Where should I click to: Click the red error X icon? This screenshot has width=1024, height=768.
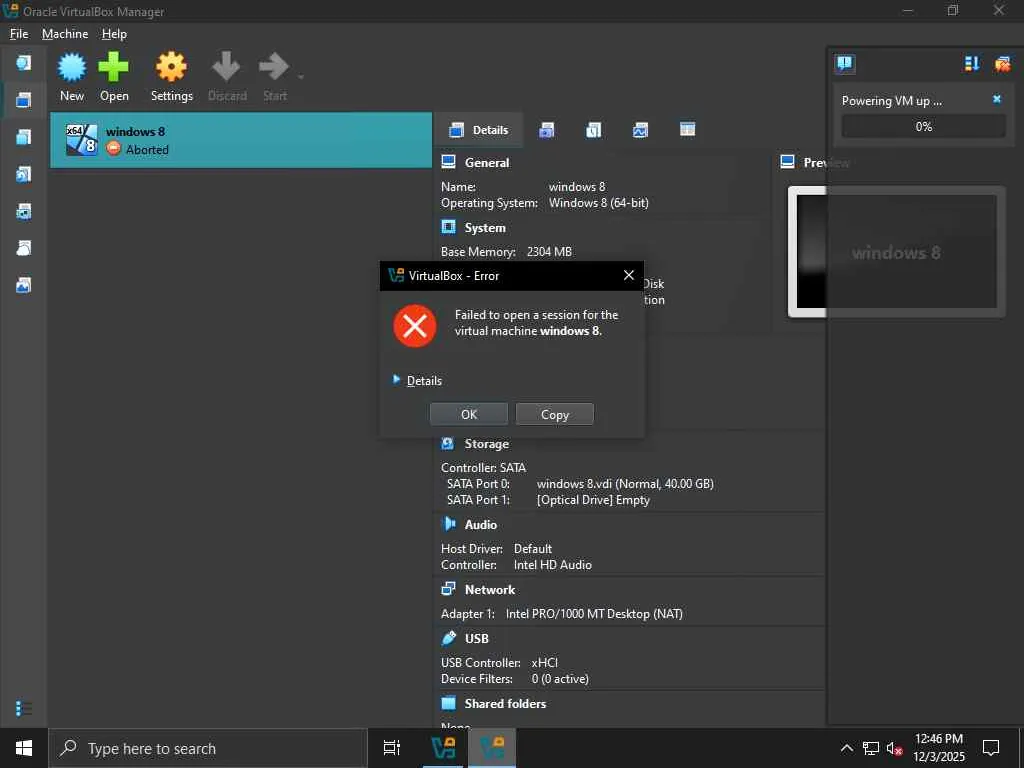[x=415, y=325]
